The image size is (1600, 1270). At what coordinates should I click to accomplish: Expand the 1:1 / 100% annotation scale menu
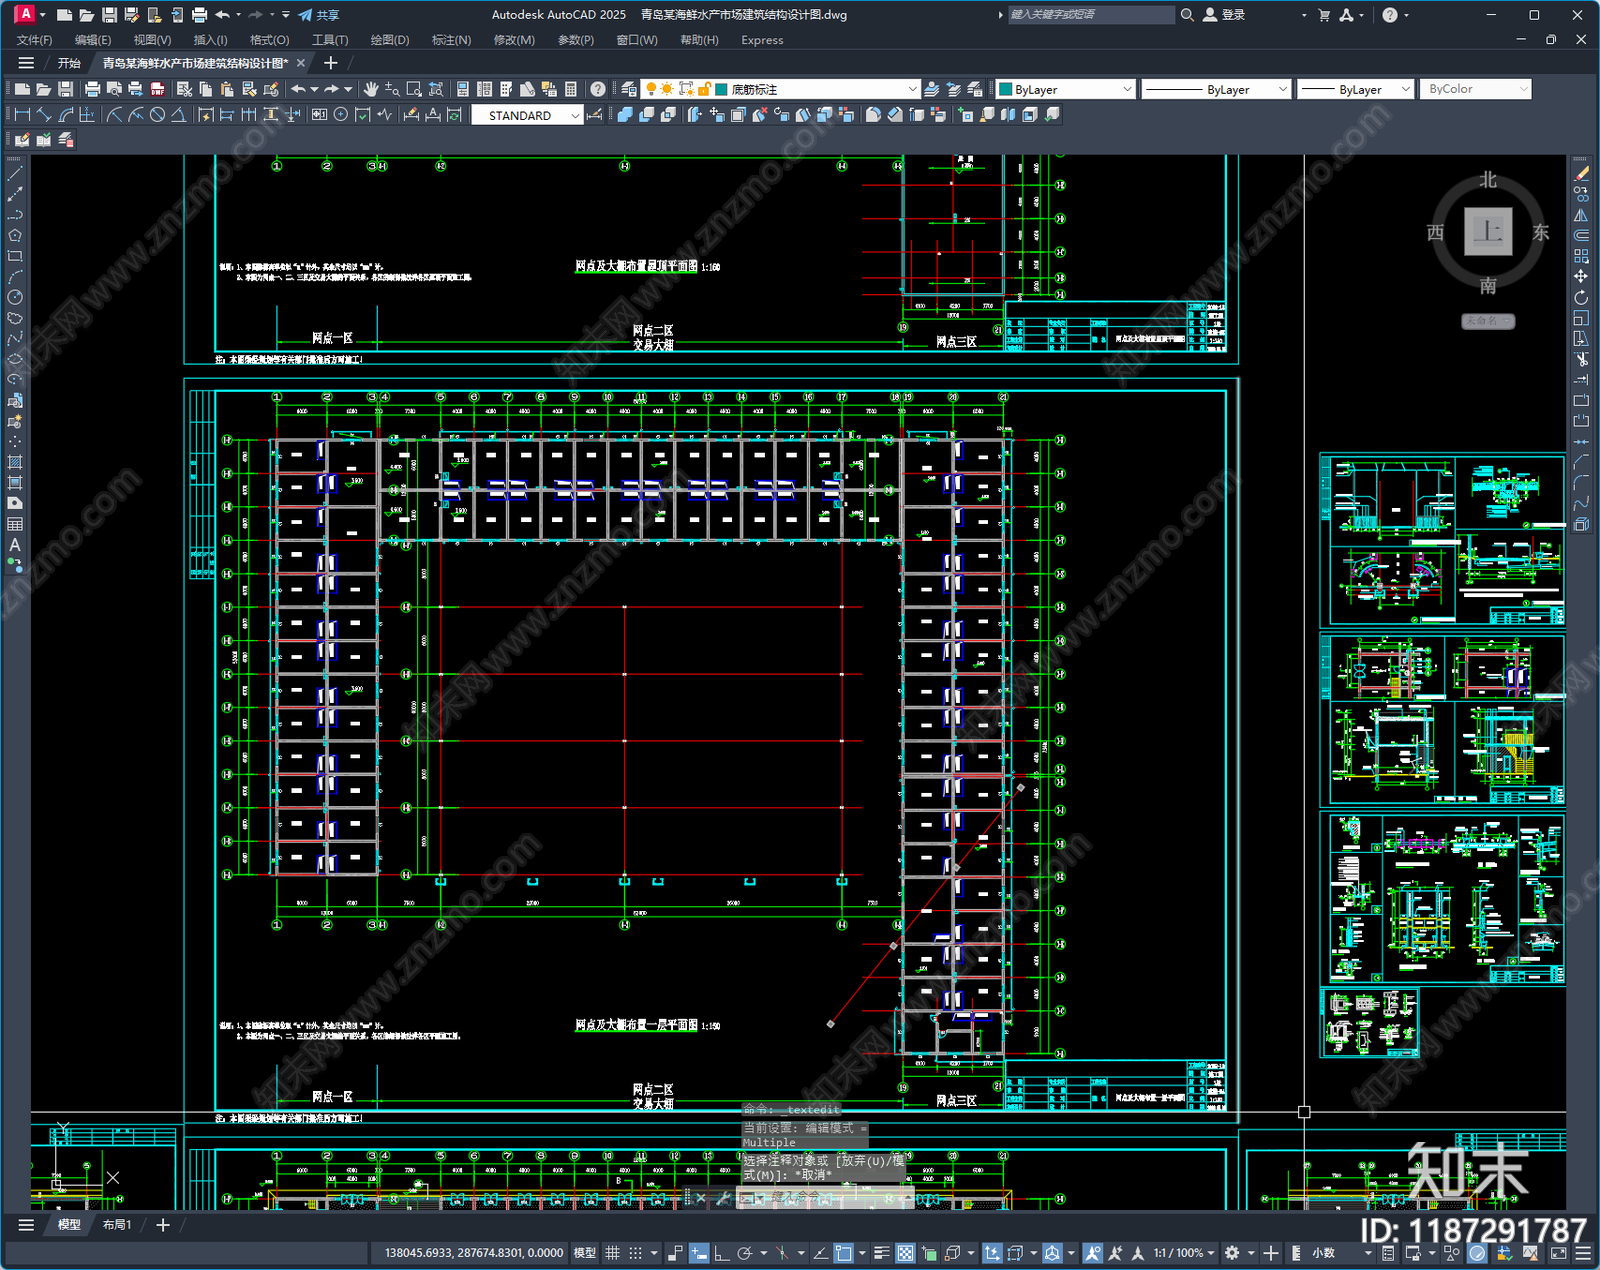(1184, 1253)
